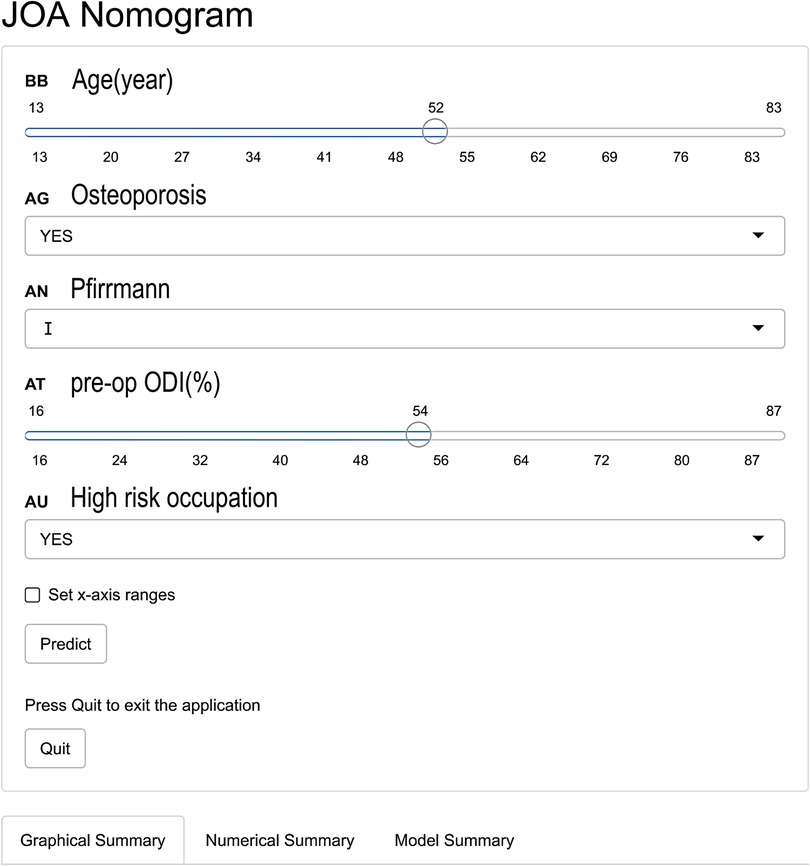
Task: Switch to the Numerical Summary tab
Action: 279,840
